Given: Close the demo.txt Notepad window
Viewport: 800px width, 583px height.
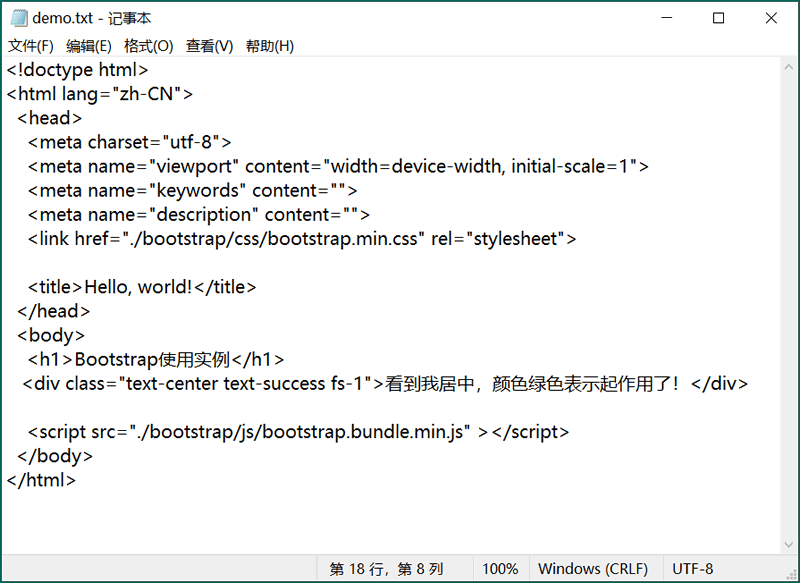Looking at the screenshot, I should pyautogui.click(x=771, y=18).
